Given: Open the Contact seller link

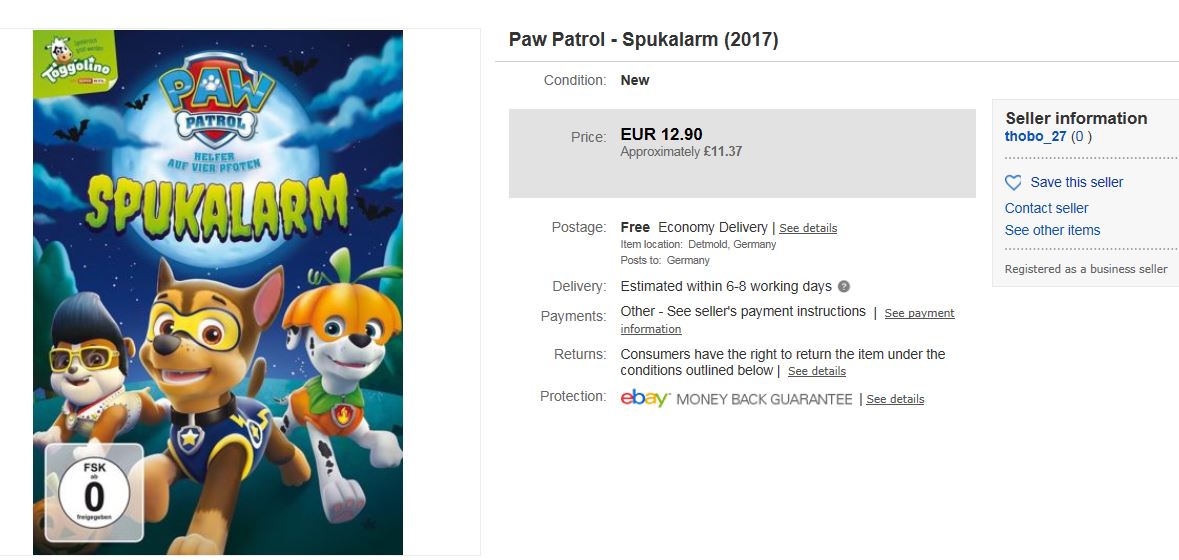Looking at the screenshot, I should (x=1046, y=208).
